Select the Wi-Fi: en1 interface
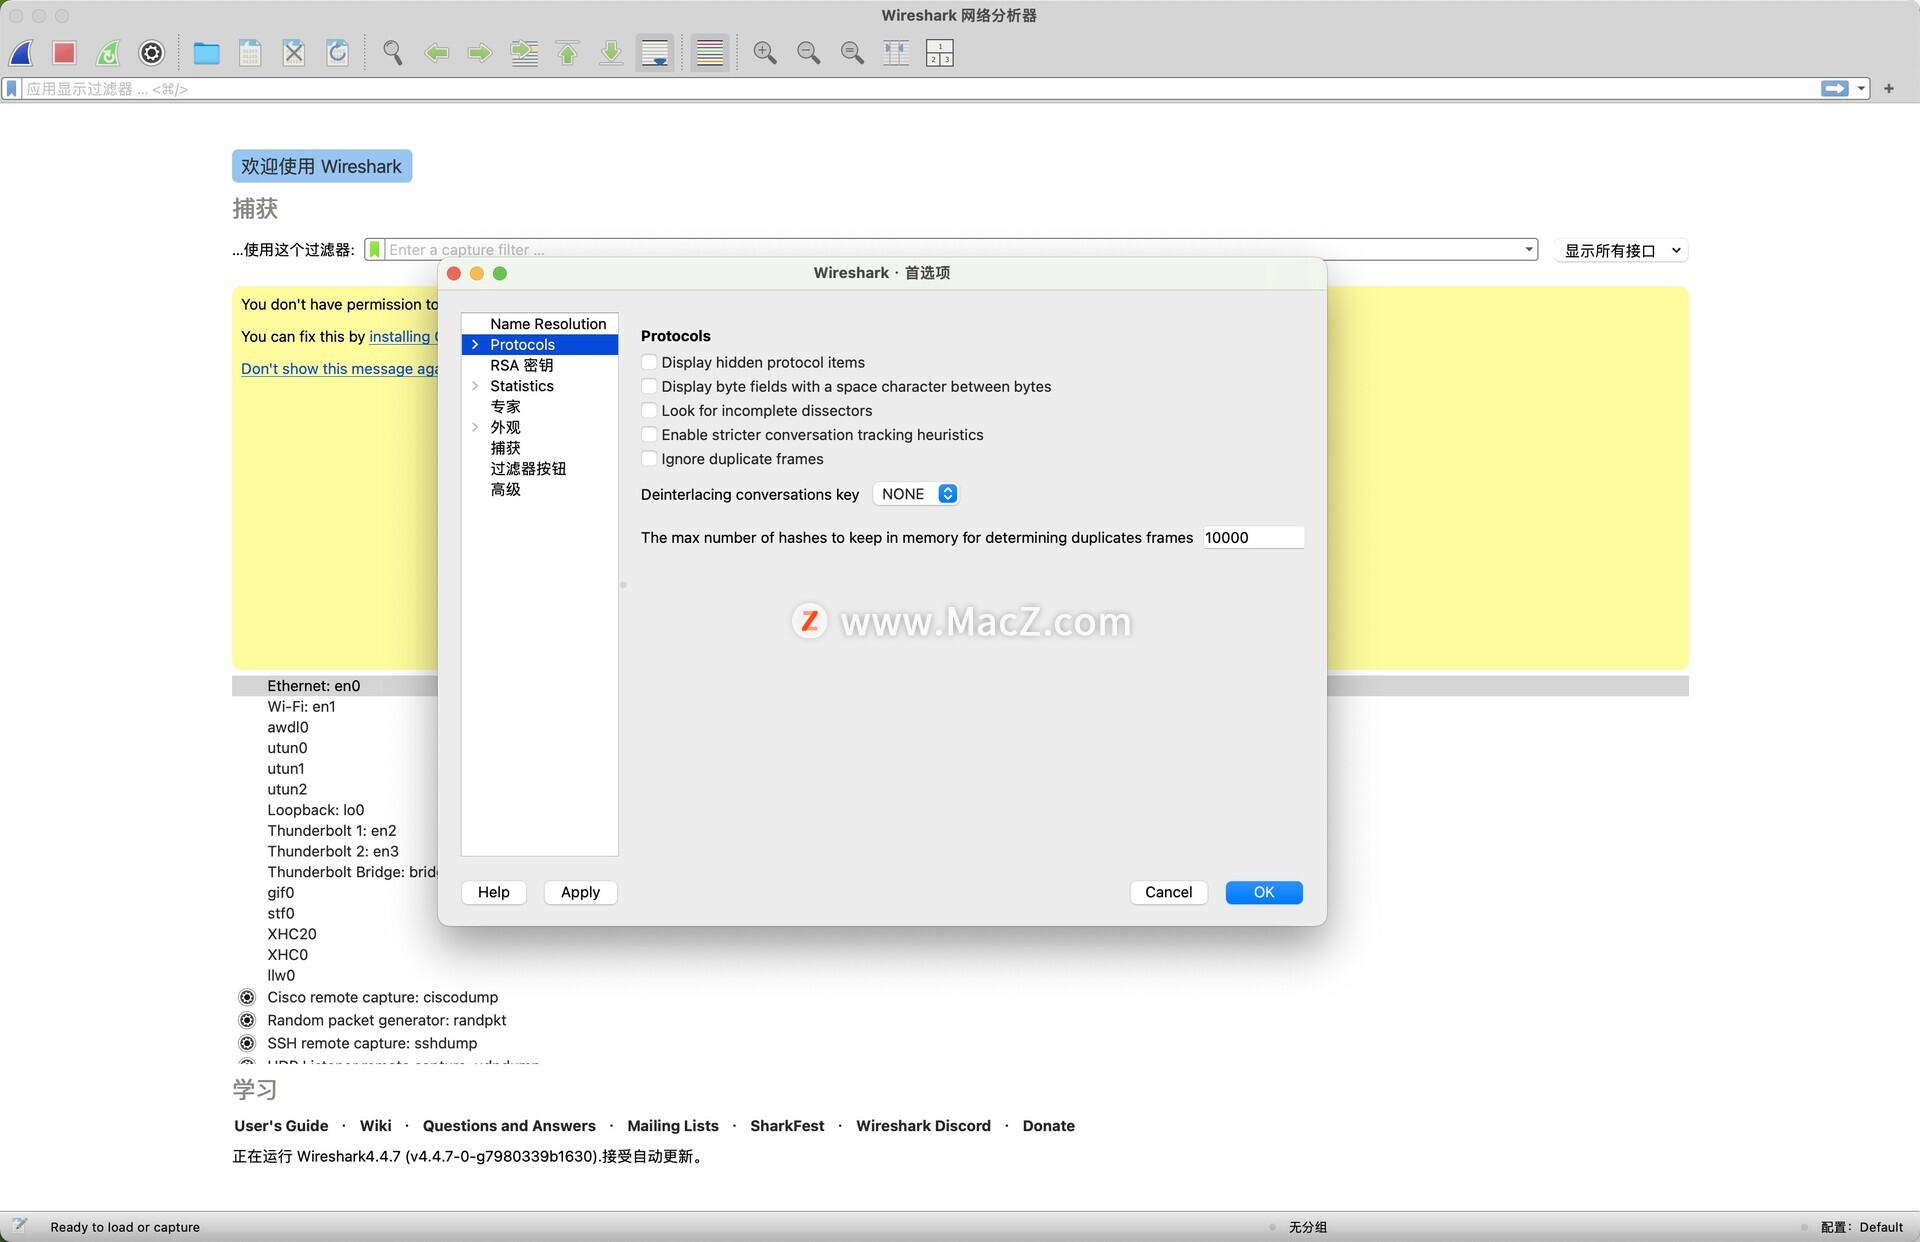Viewport: 1920px width, 1242px height. point(301,706)
